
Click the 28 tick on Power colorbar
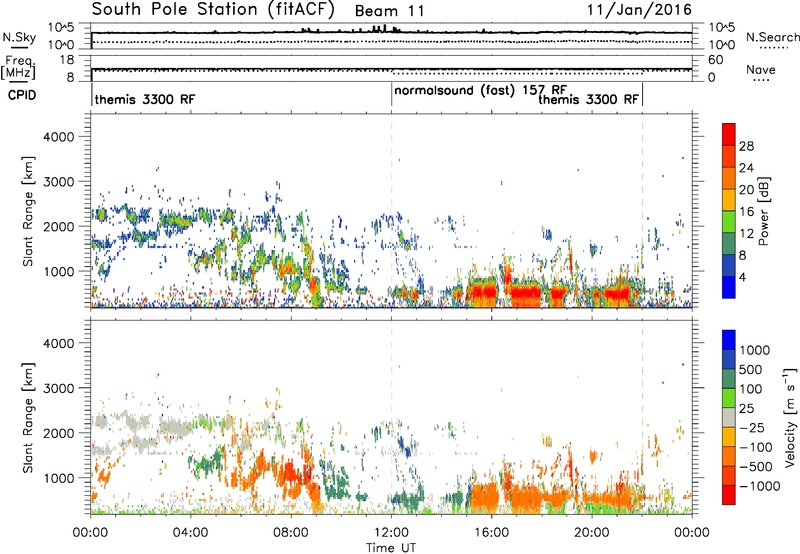(746, 146)
